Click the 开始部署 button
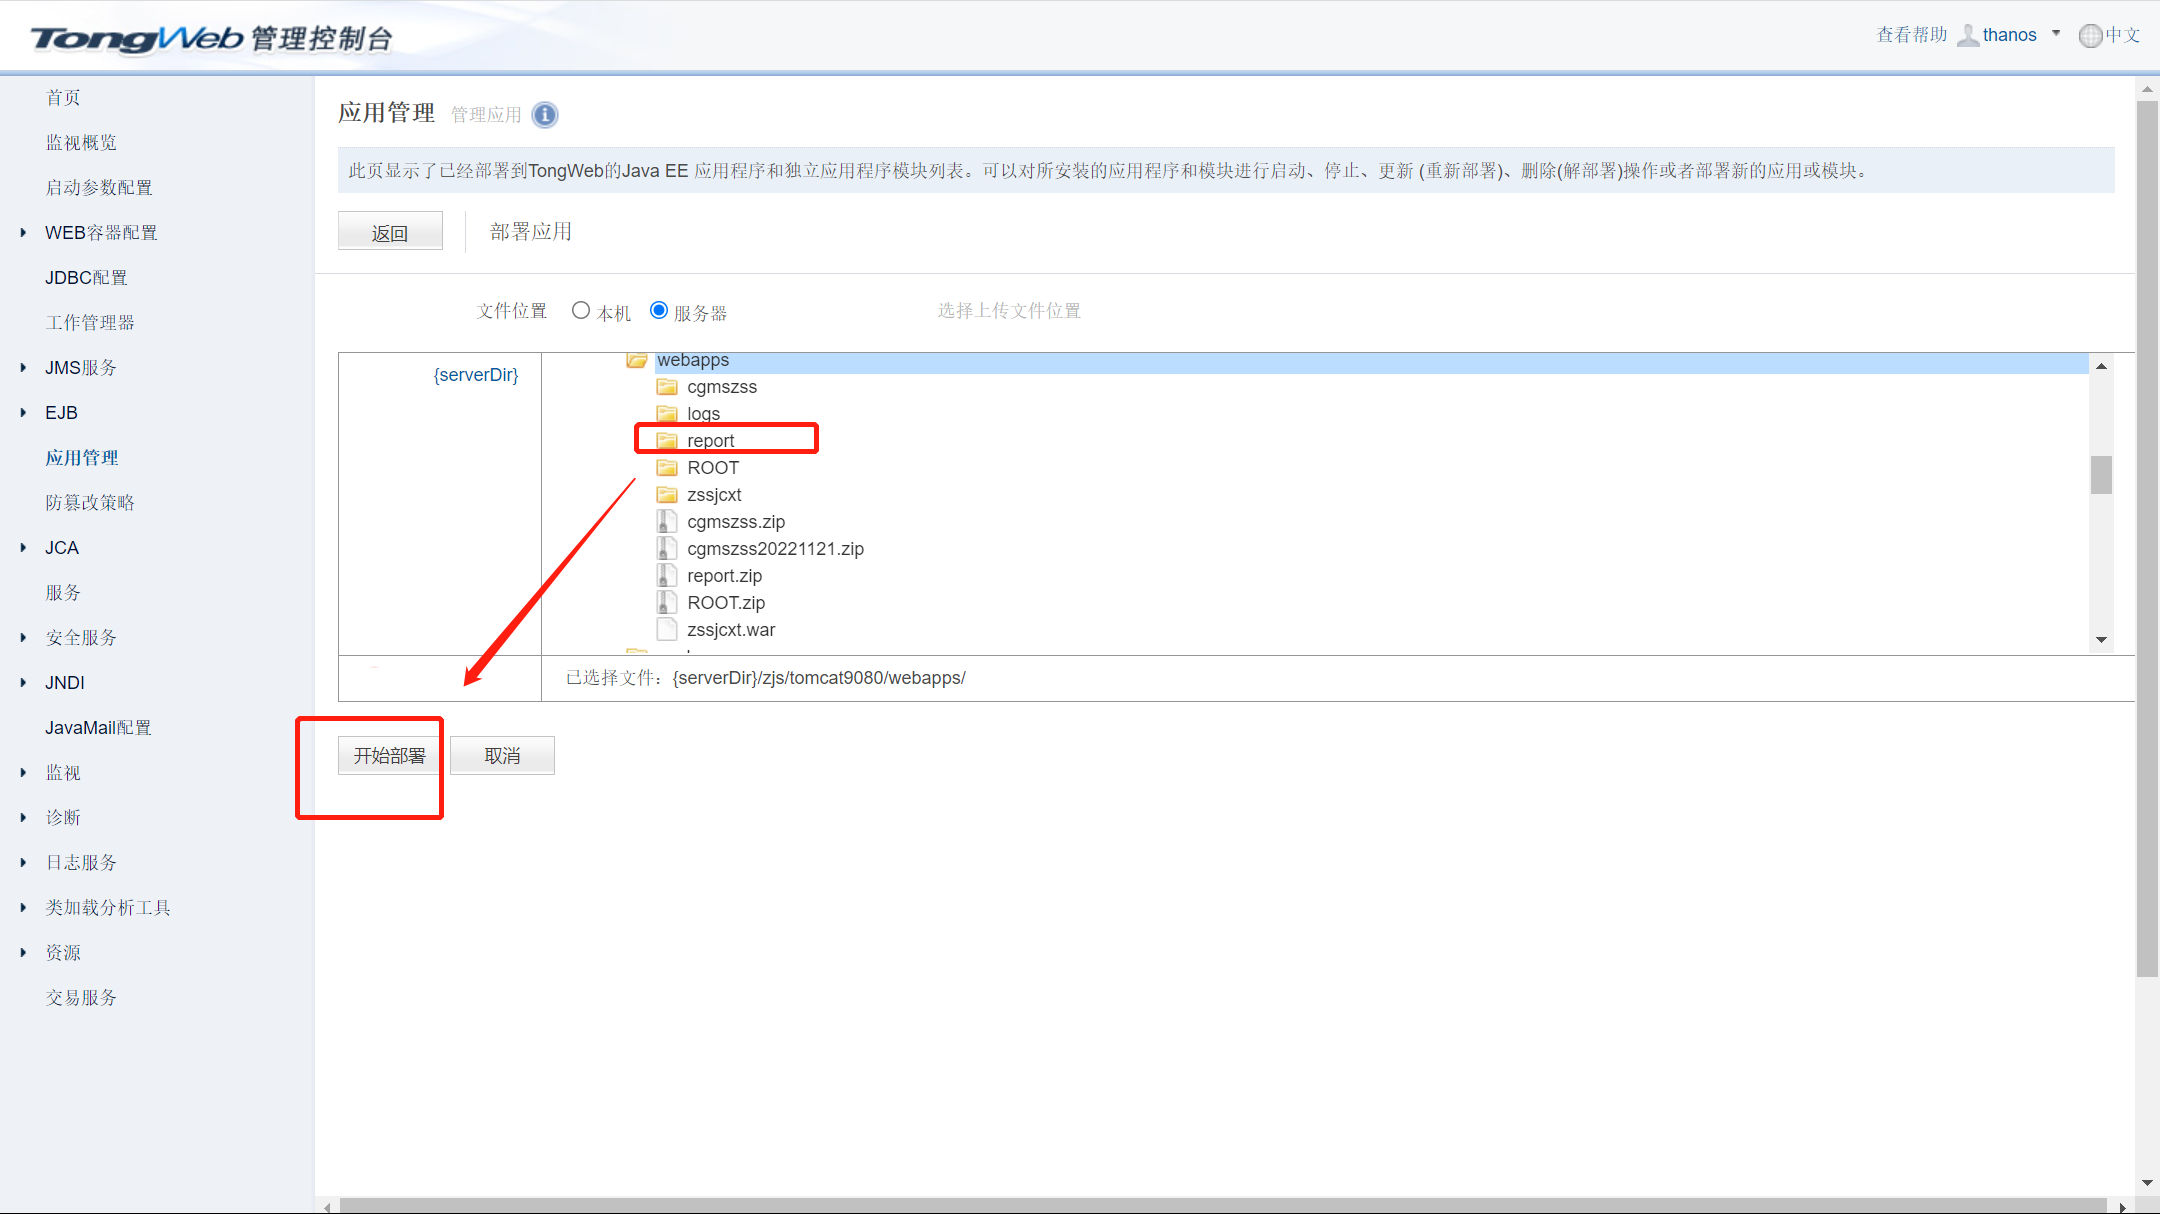Image resolution: width=2160 pixels, height=1214 pixels. [389, 755]
